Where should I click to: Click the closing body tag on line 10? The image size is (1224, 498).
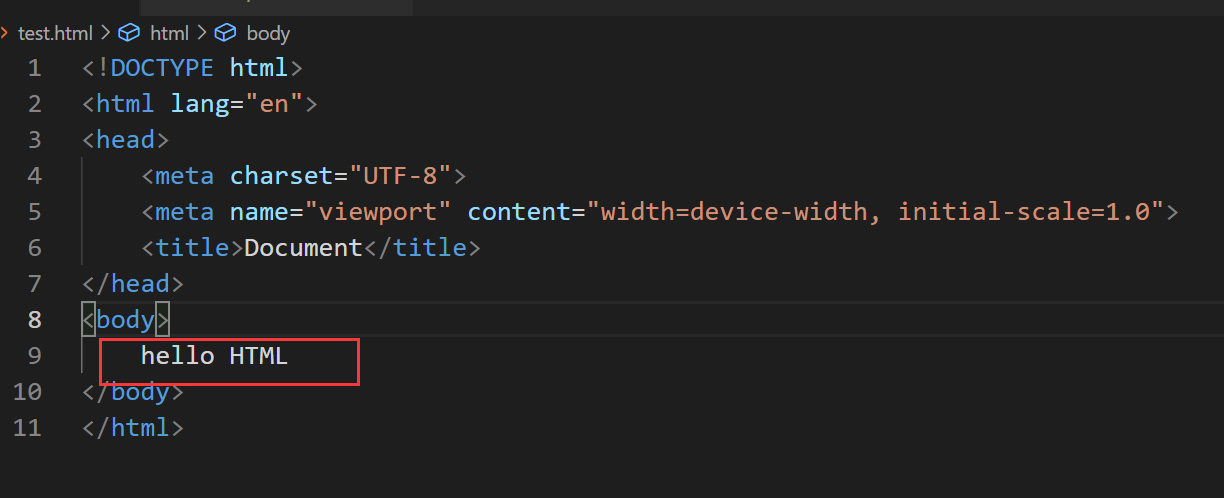tap(133, 391)
